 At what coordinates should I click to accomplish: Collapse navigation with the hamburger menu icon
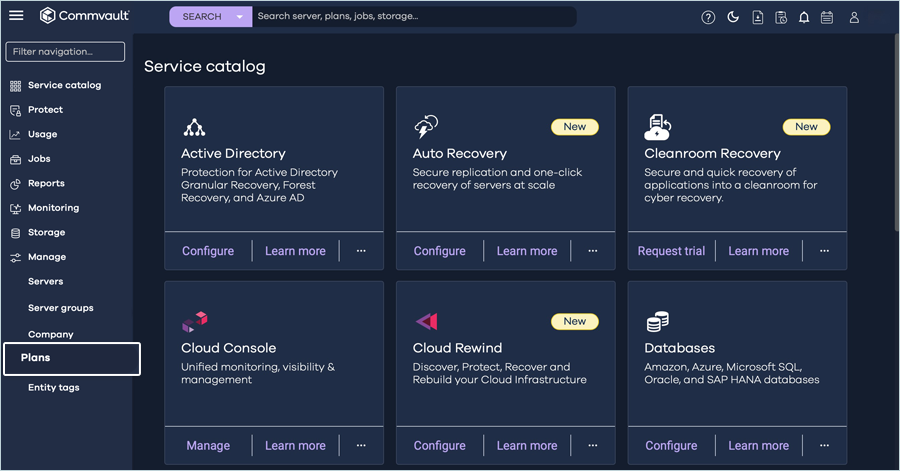click(x=16, y=16)
